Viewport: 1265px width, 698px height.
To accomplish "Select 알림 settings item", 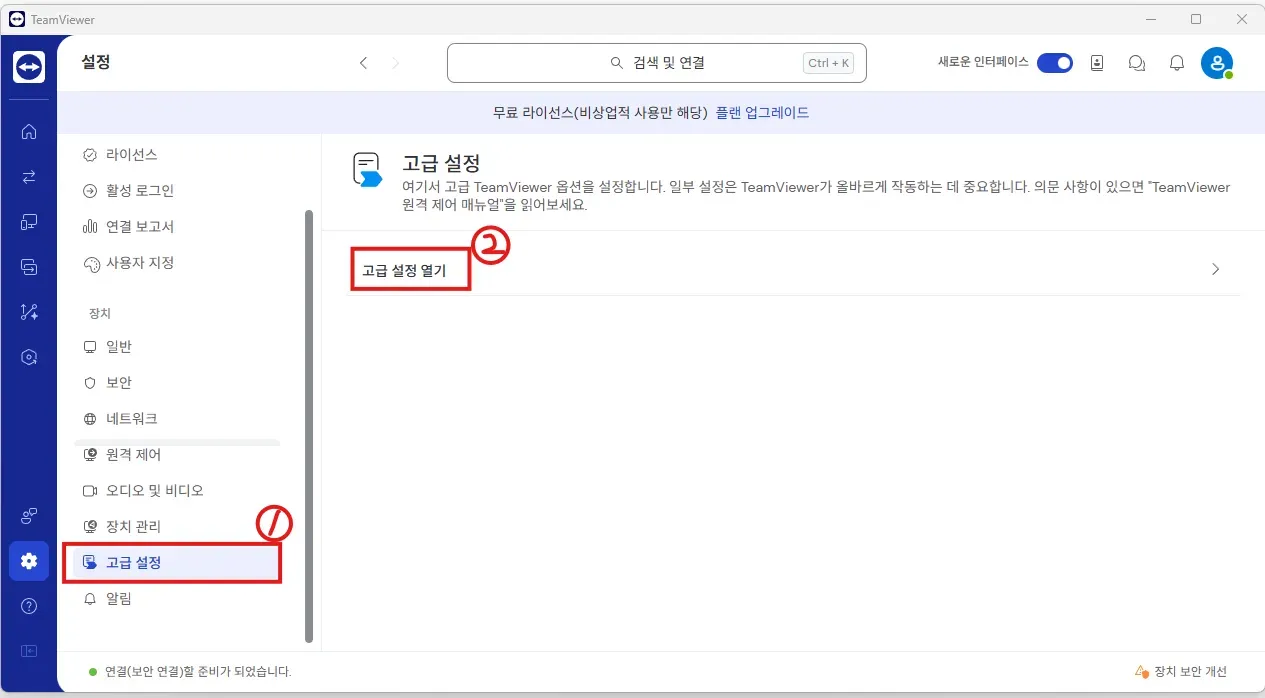I will 118,599.
